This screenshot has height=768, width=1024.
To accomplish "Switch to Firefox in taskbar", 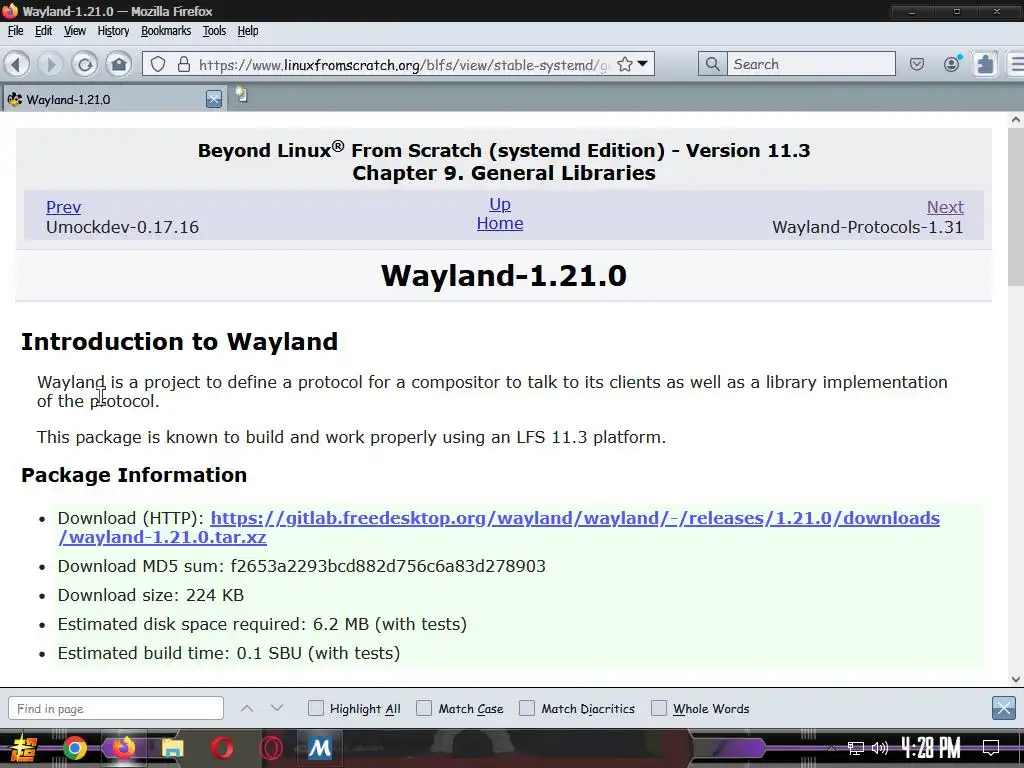I will coord(123,748).
